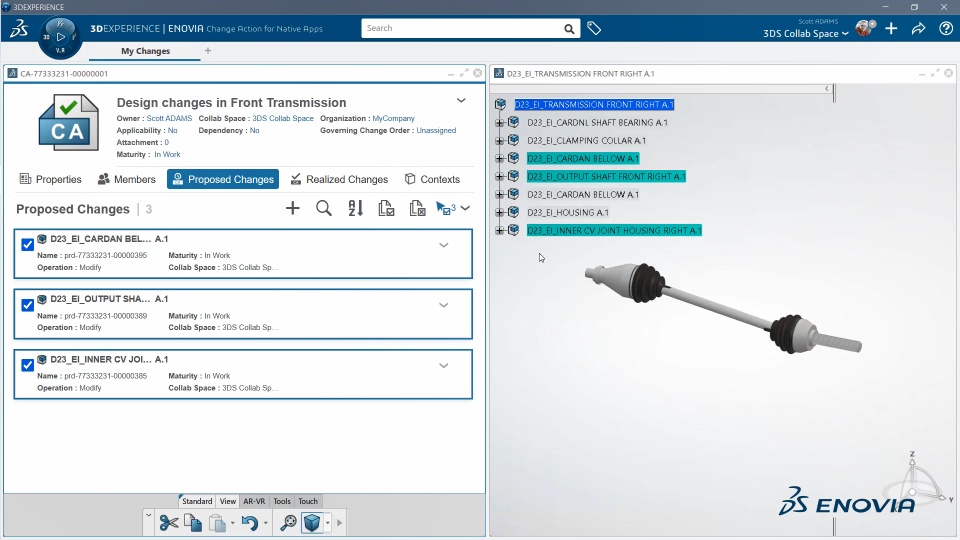Screen dimensions: 960x540
Task: Click the Change Action CA icon
Action: tap(69, 122)
